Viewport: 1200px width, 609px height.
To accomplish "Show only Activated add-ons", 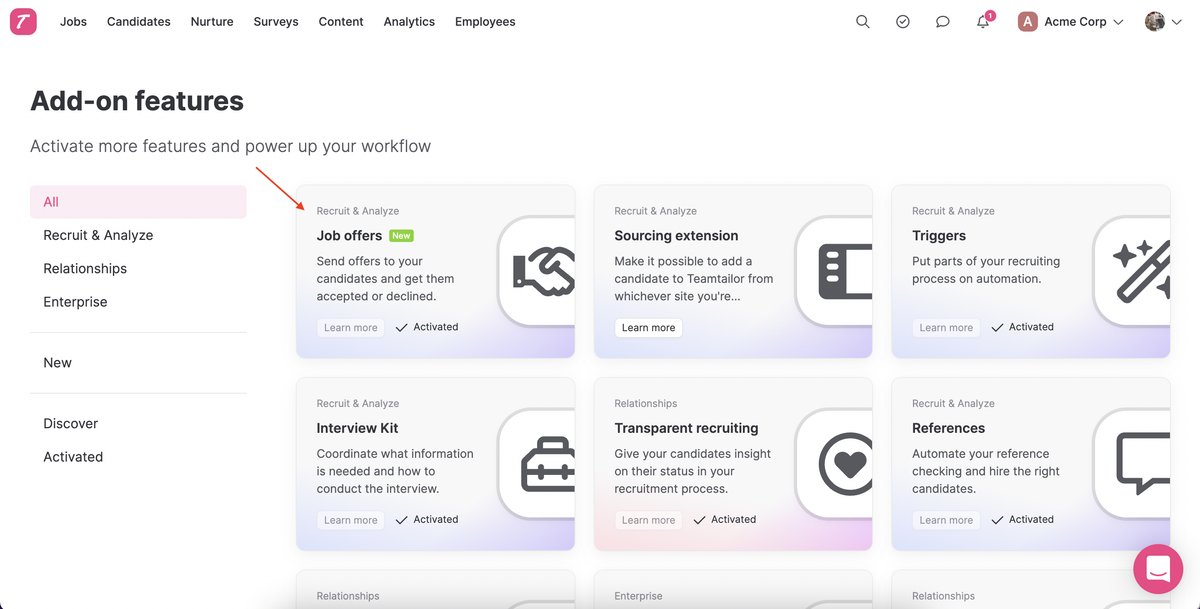I will [73, 457].
